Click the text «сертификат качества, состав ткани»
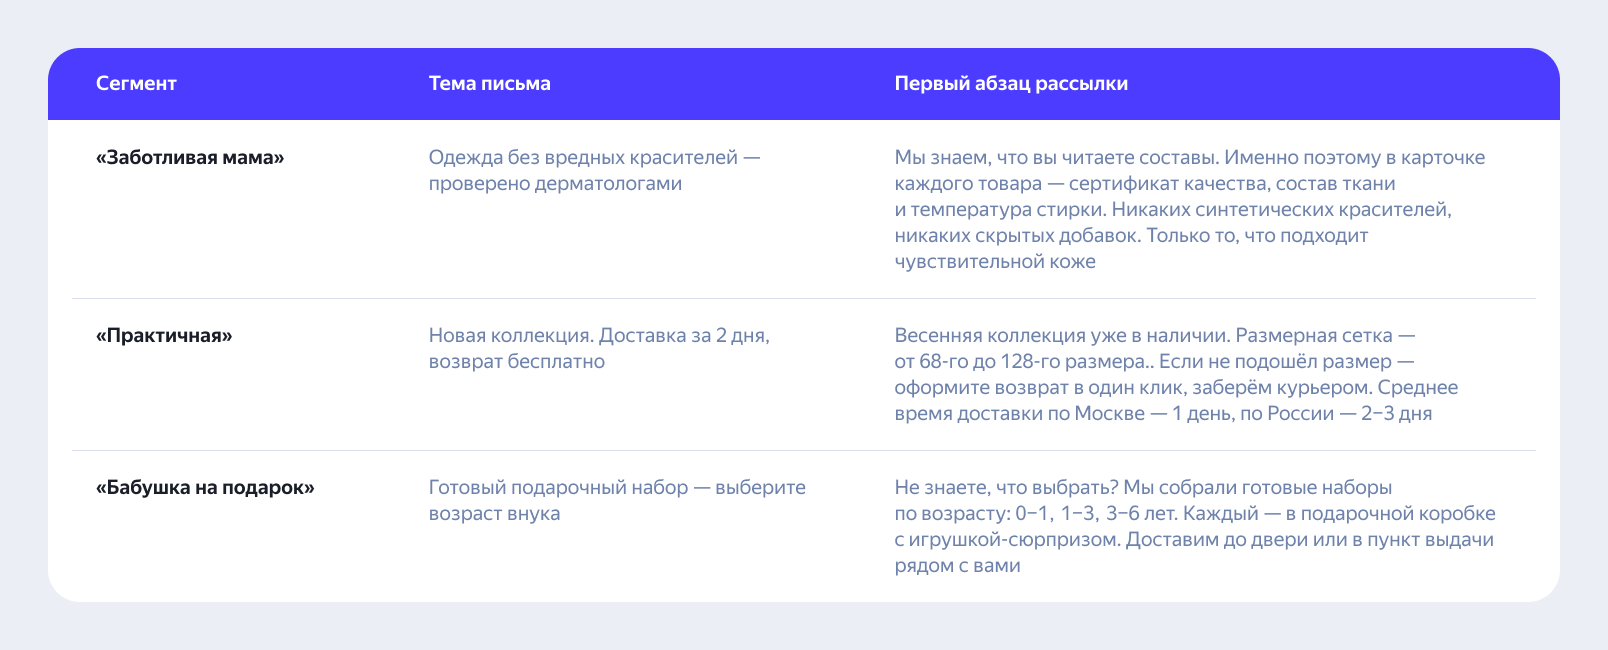1608x650 pixels. [x=1232, y=184]
